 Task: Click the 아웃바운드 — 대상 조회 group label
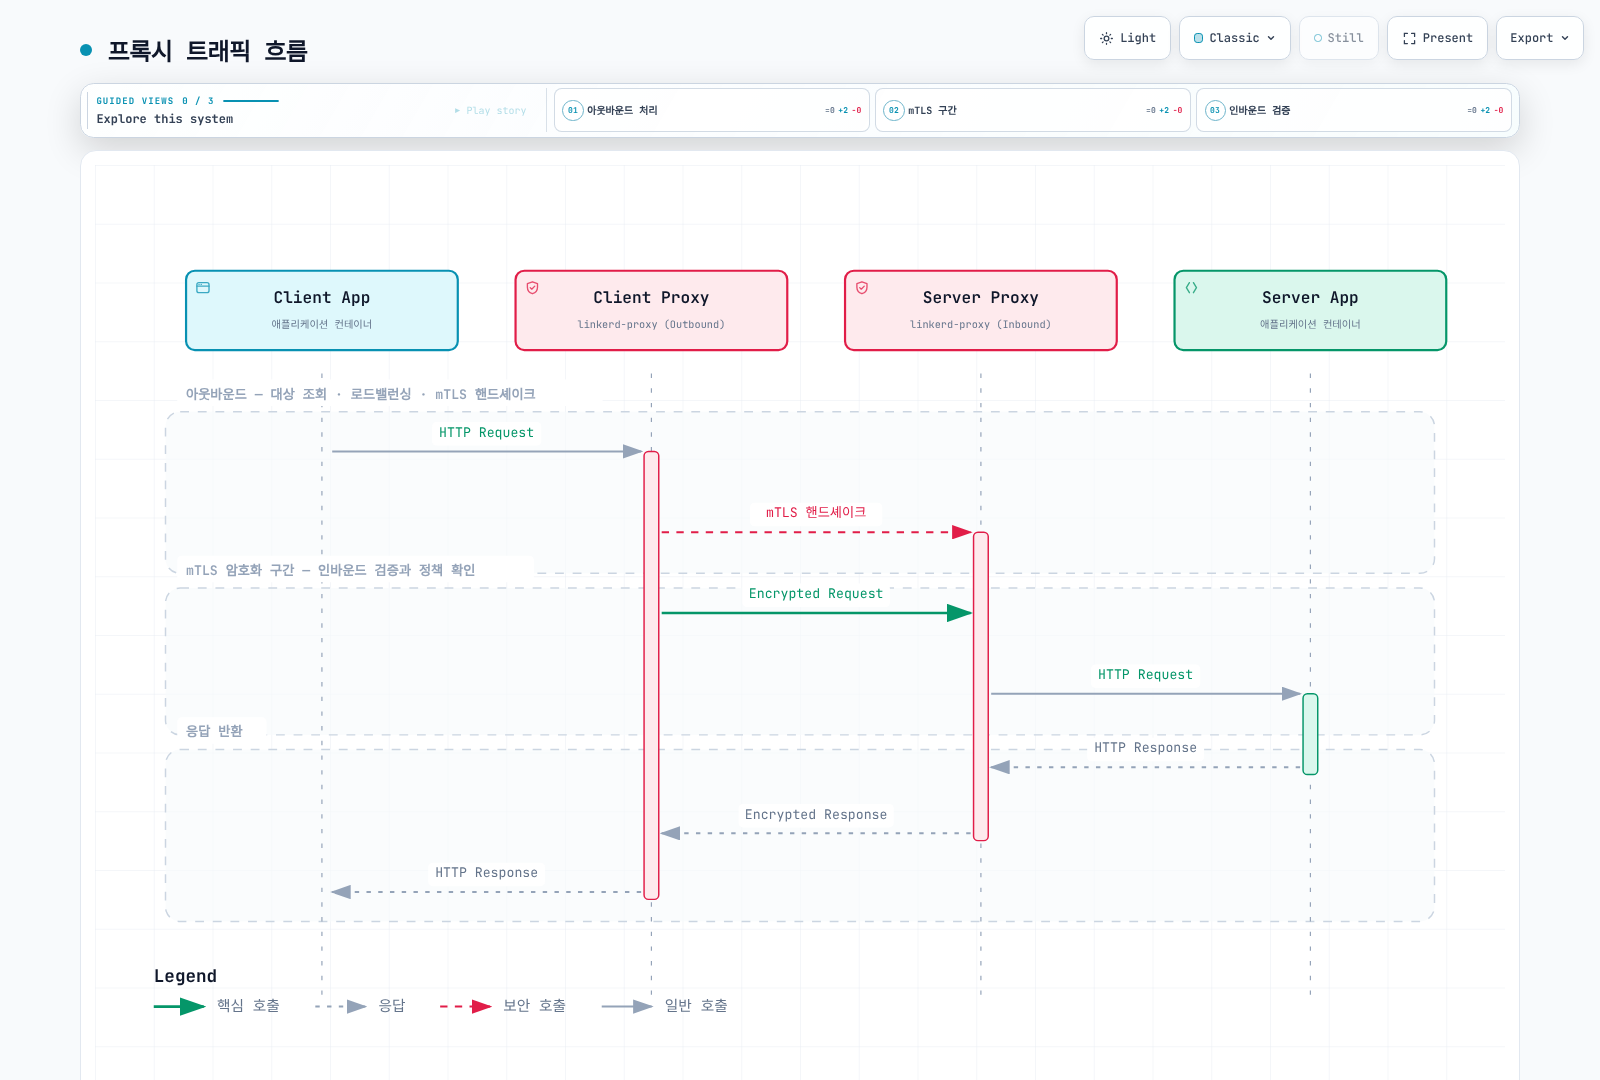pyautogui.click(x=360, y=394)
